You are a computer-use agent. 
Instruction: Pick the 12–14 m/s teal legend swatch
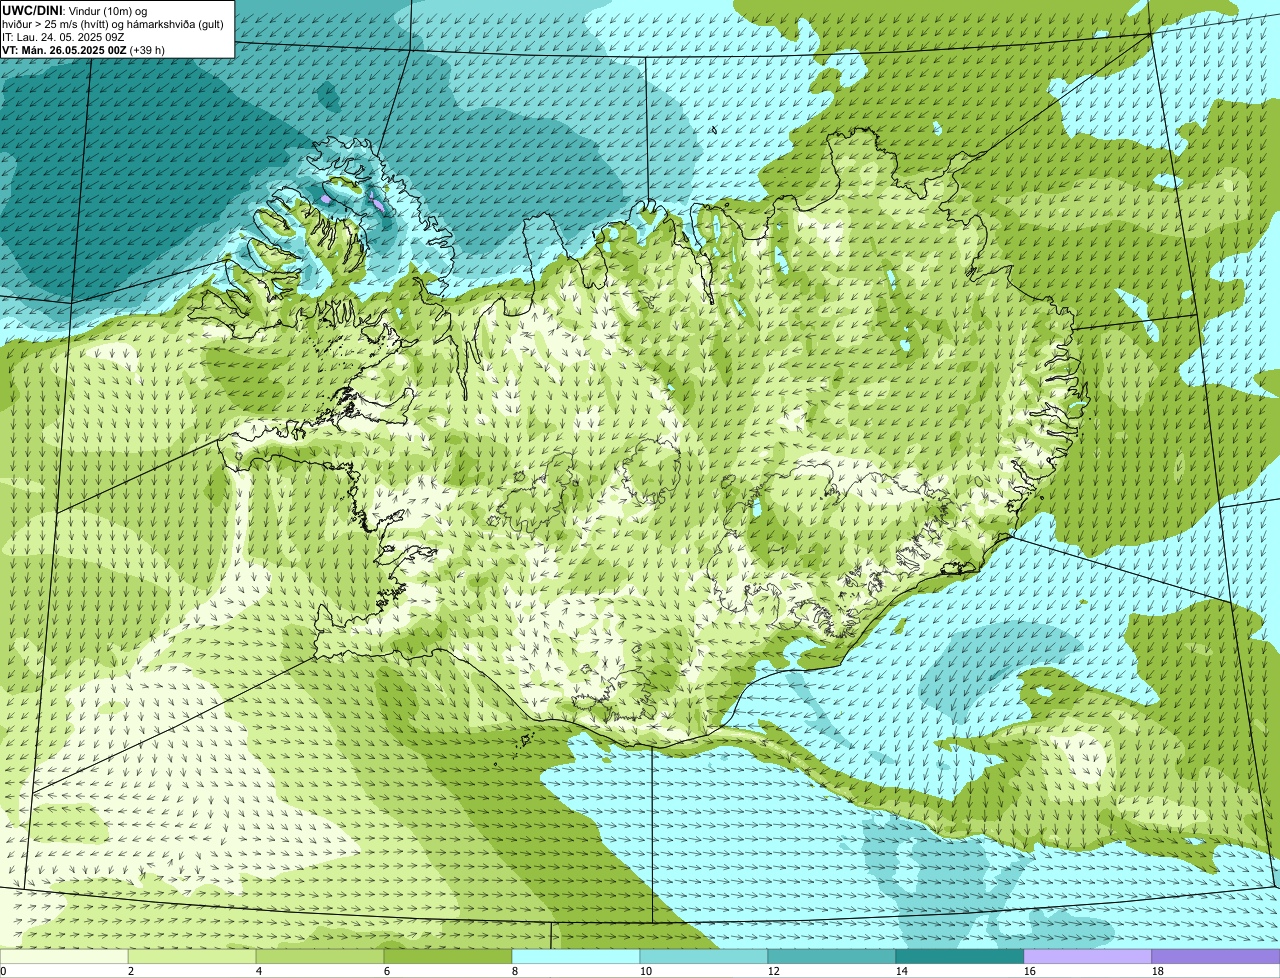(832, 957)
